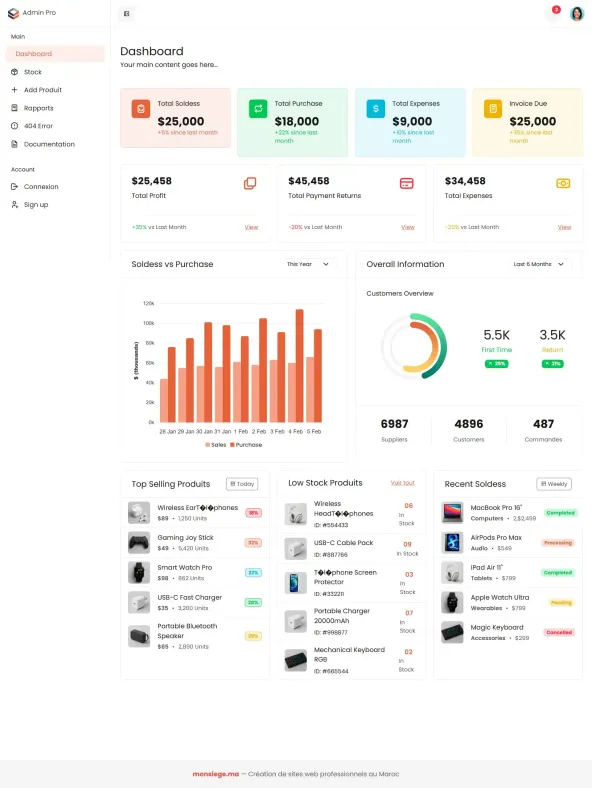
Task: Click the Apple Watch Ultra thumbnail
Action: [452, 603]
